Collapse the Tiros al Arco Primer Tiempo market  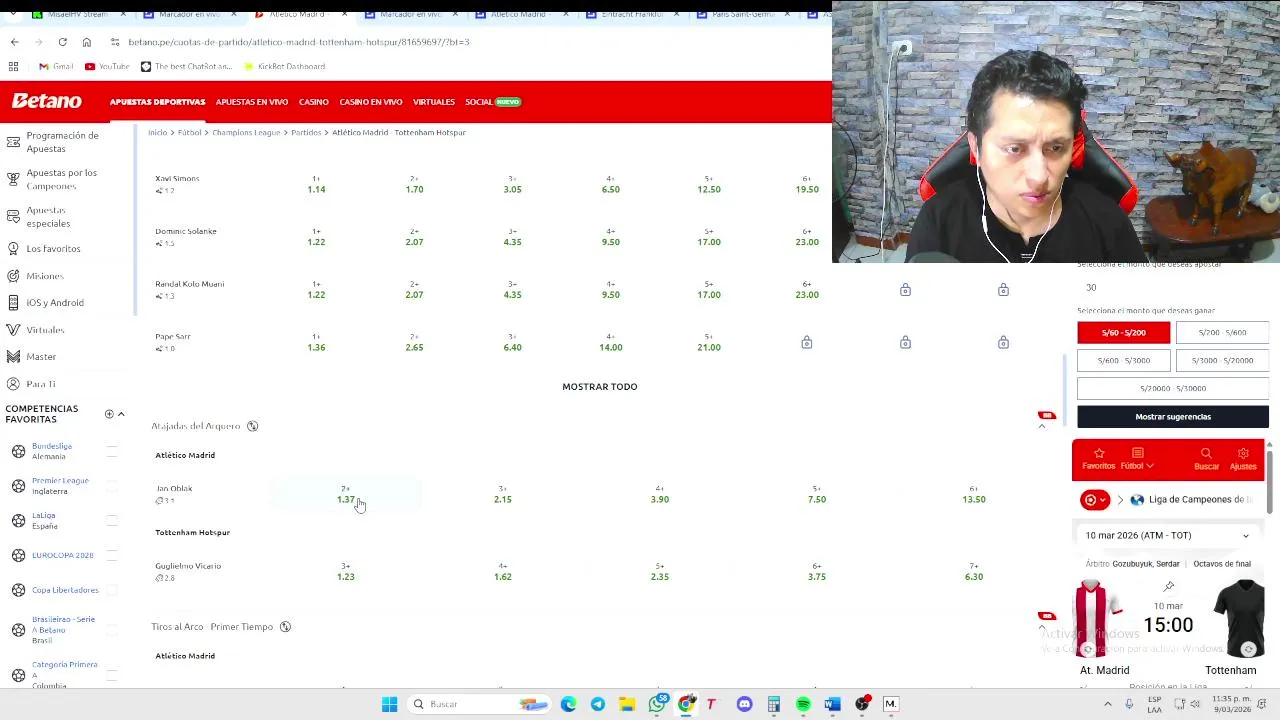pyautogui.click(x=1041, y=627)
